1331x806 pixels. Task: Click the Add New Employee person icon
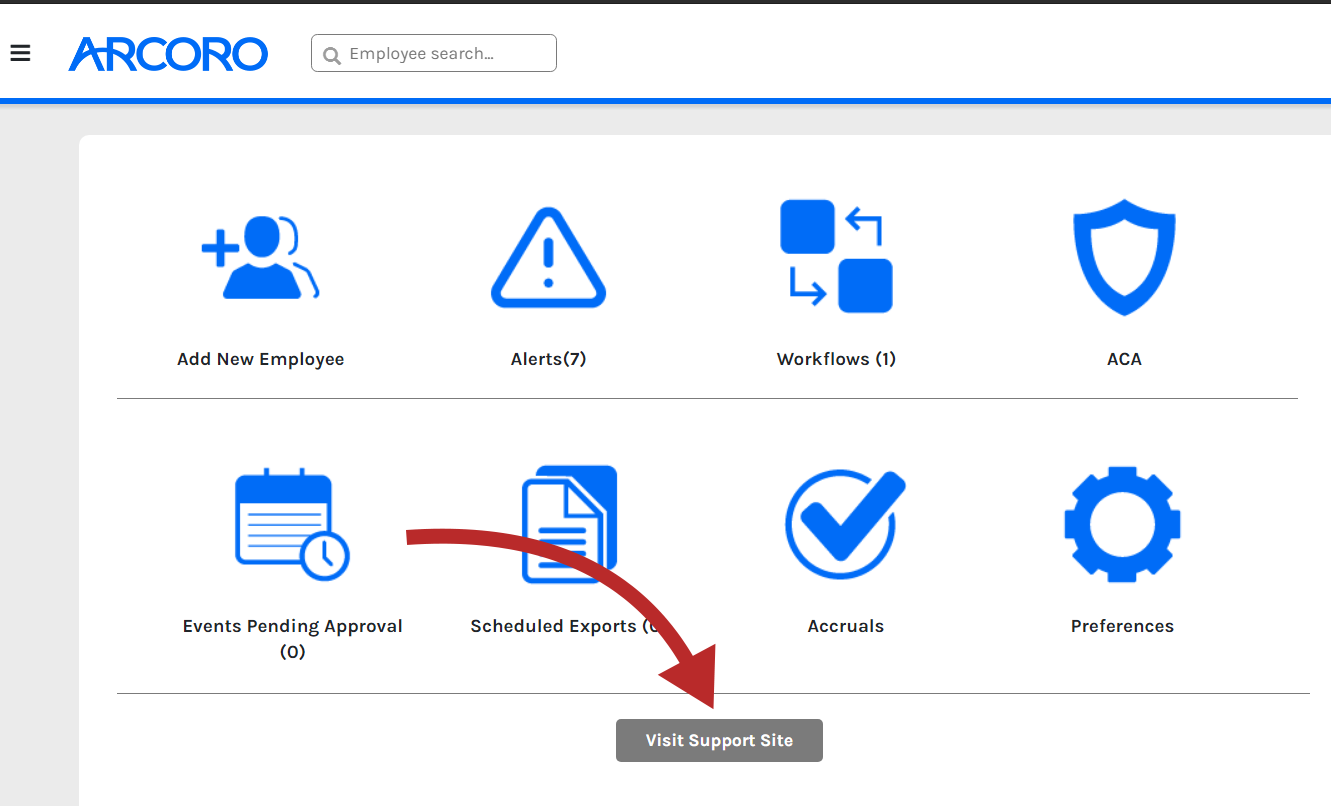coord(260,258)
